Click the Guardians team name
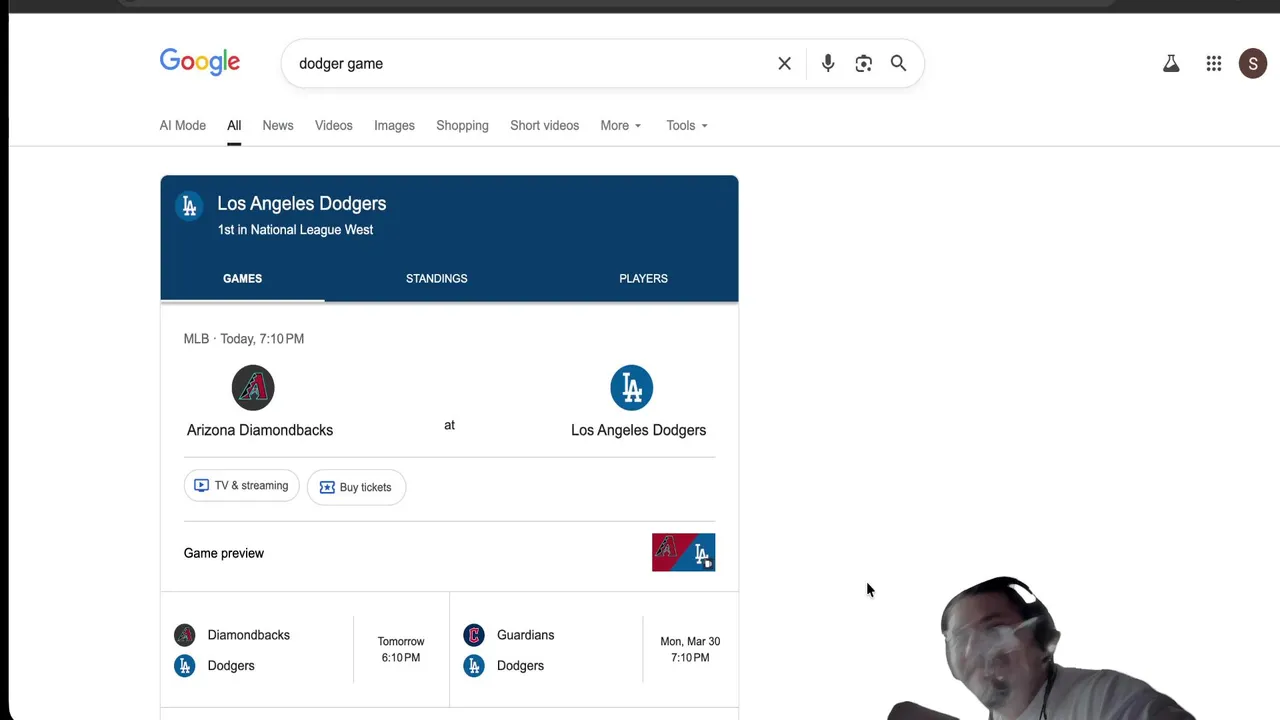Screen dimensions: 1280x720 (x=525, y=635)
